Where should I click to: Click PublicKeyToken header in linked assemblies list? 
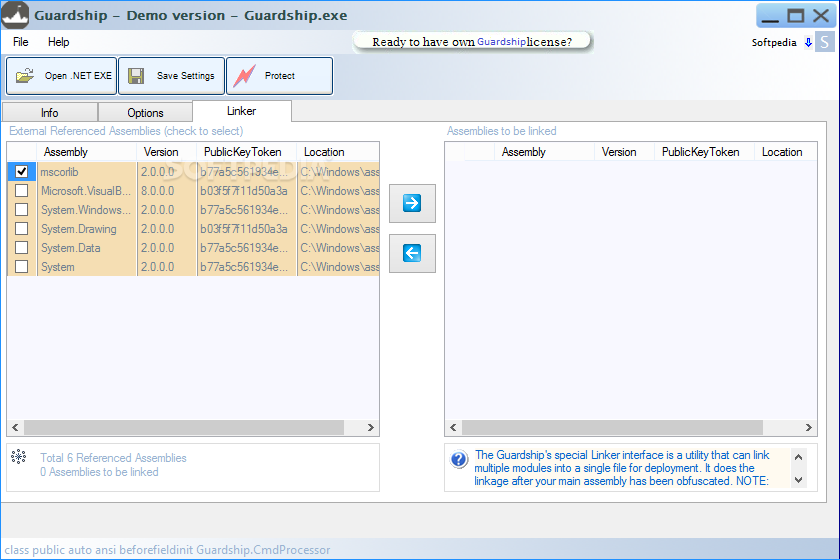pos(704,152)
